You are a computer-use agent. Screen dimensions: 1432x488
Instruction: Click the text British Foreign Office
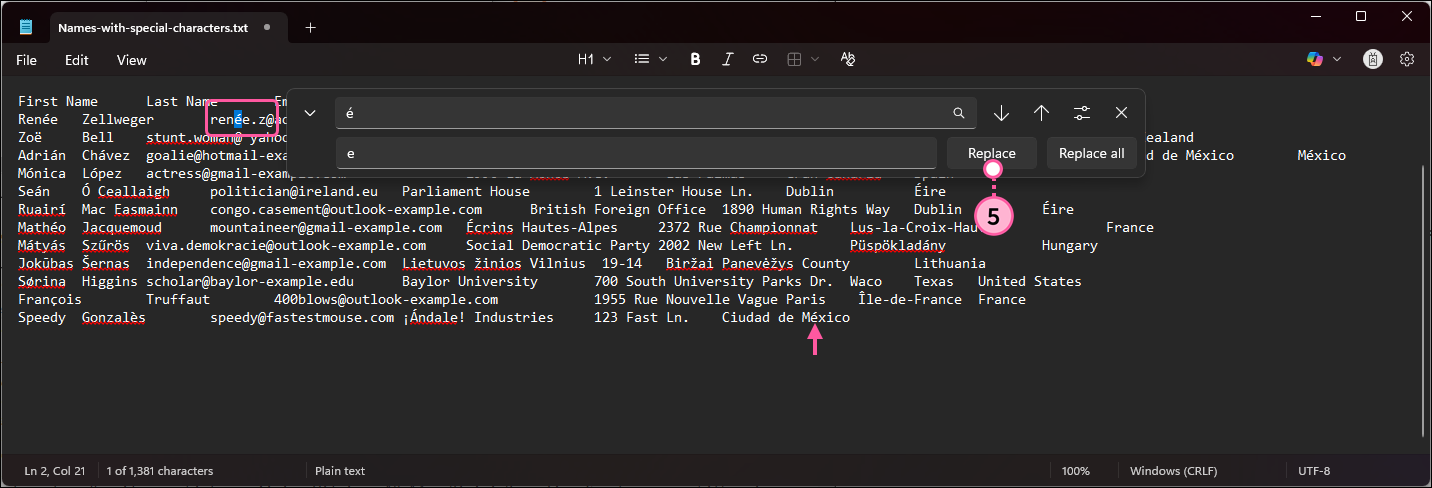(618, 209)
